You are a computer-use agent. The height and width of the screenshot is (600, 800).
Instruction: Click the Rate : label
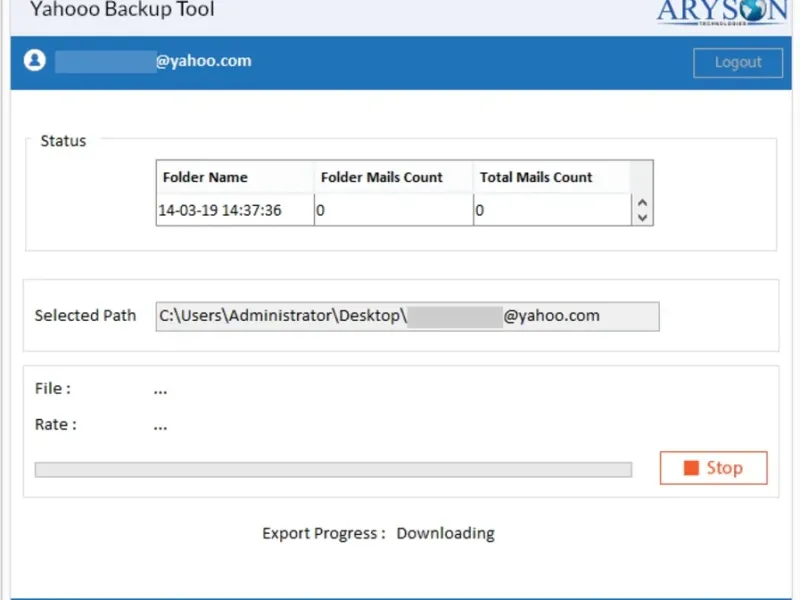pyautogui.click(x=56, y=424)
